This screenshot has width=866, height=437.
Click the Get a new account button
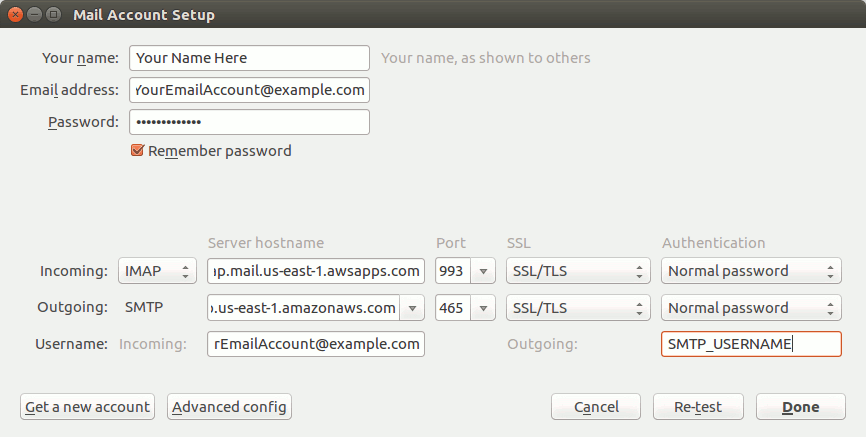pos(87,407)
